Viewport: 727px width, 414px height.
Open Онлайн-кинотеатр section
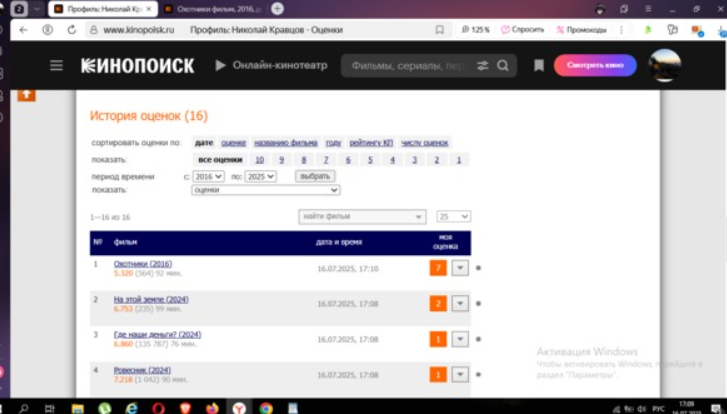tap(272, 65)
